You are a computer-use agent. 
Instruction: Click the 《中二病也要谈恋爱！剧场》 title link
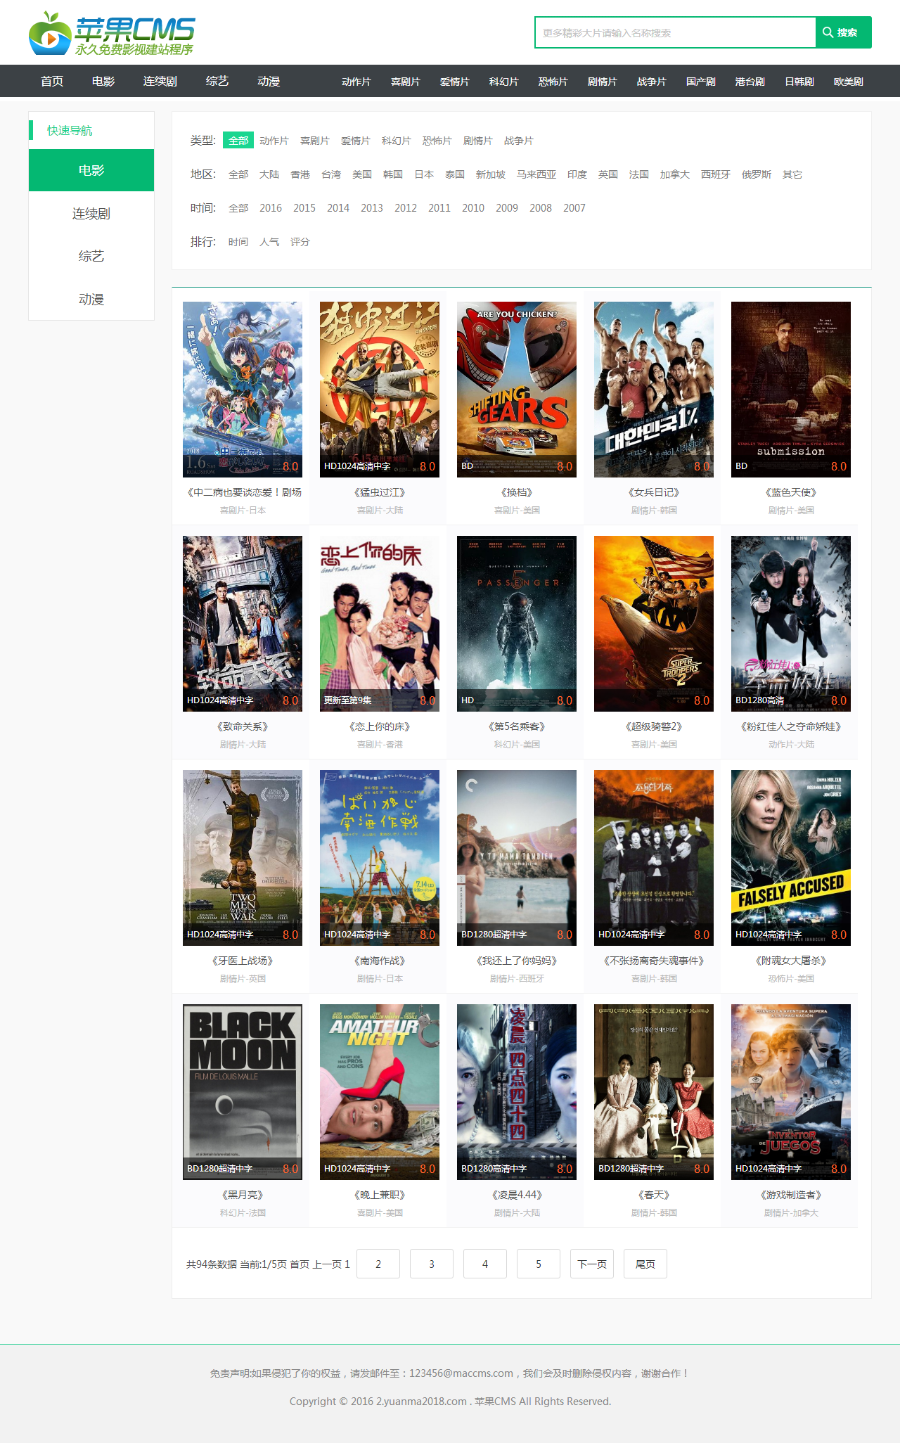[x=243, y=493]
